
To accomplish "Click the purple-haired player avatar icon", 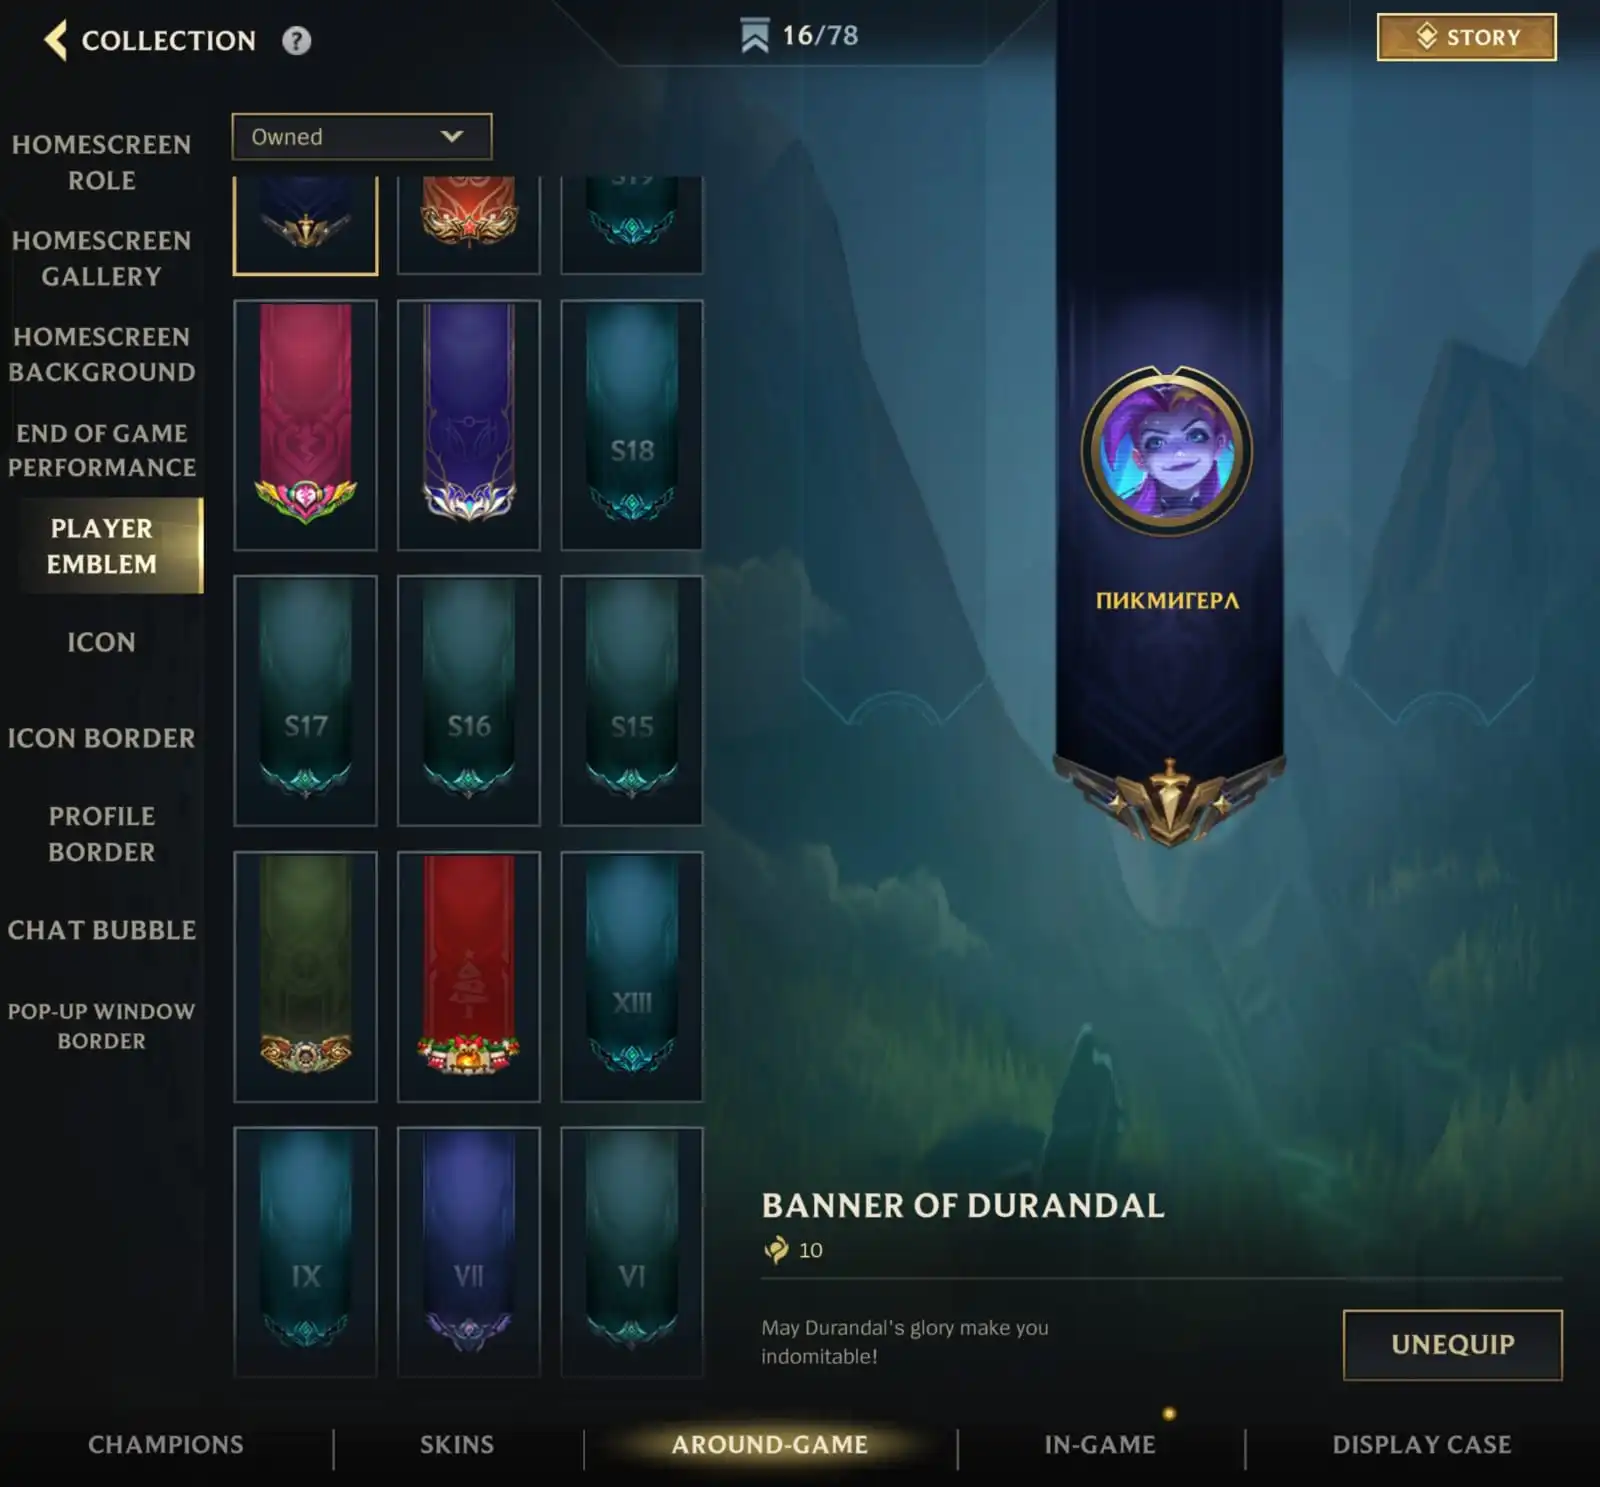I will [1167, 451].
